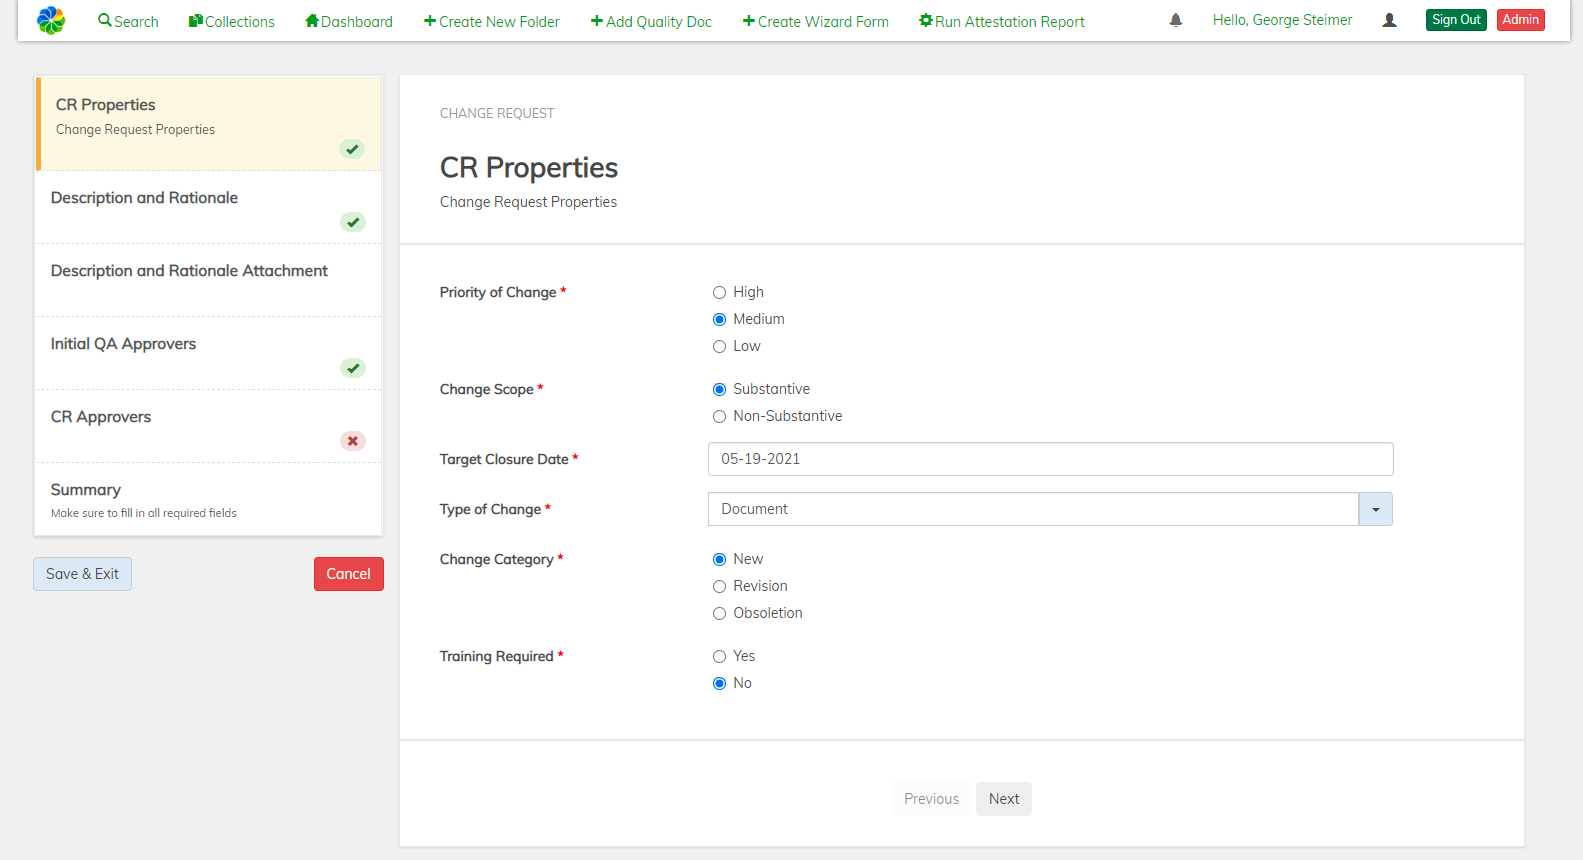
Task: Choose Non-Substantive change scope
Action: click(719, 417)
